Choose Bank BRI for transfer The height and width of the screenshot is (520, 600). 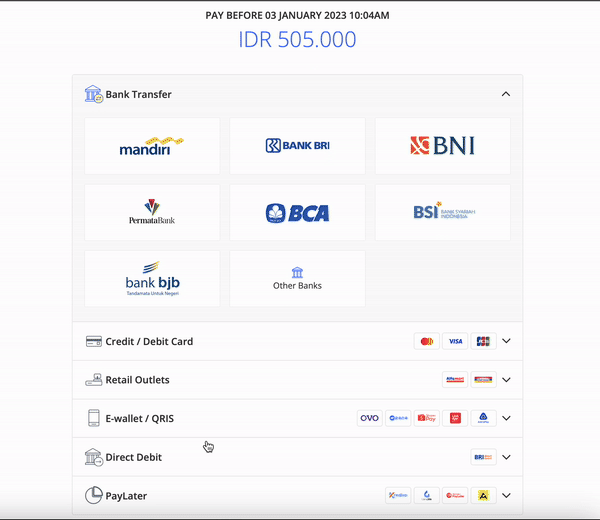tap(297, 146)
